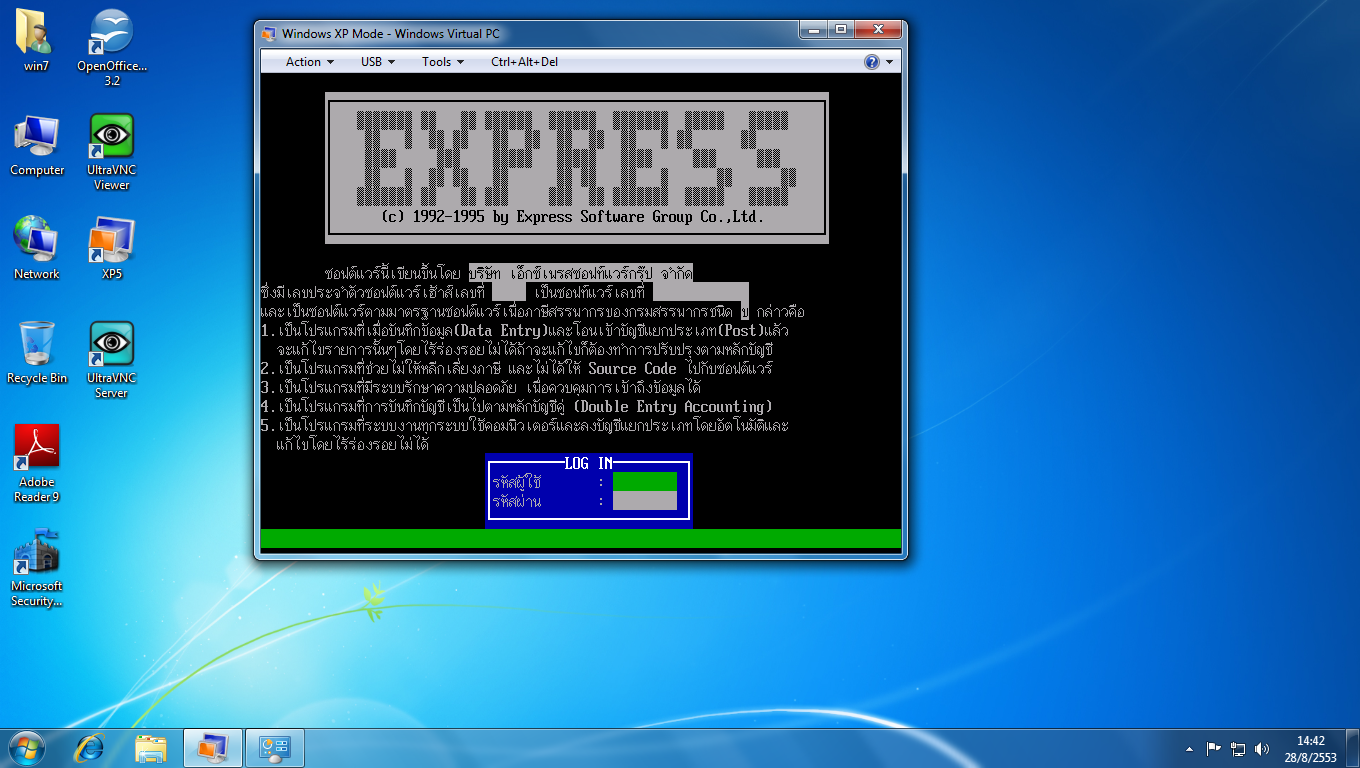
Task: Click the "(Data Entry)" text
Action: point(501,330)
